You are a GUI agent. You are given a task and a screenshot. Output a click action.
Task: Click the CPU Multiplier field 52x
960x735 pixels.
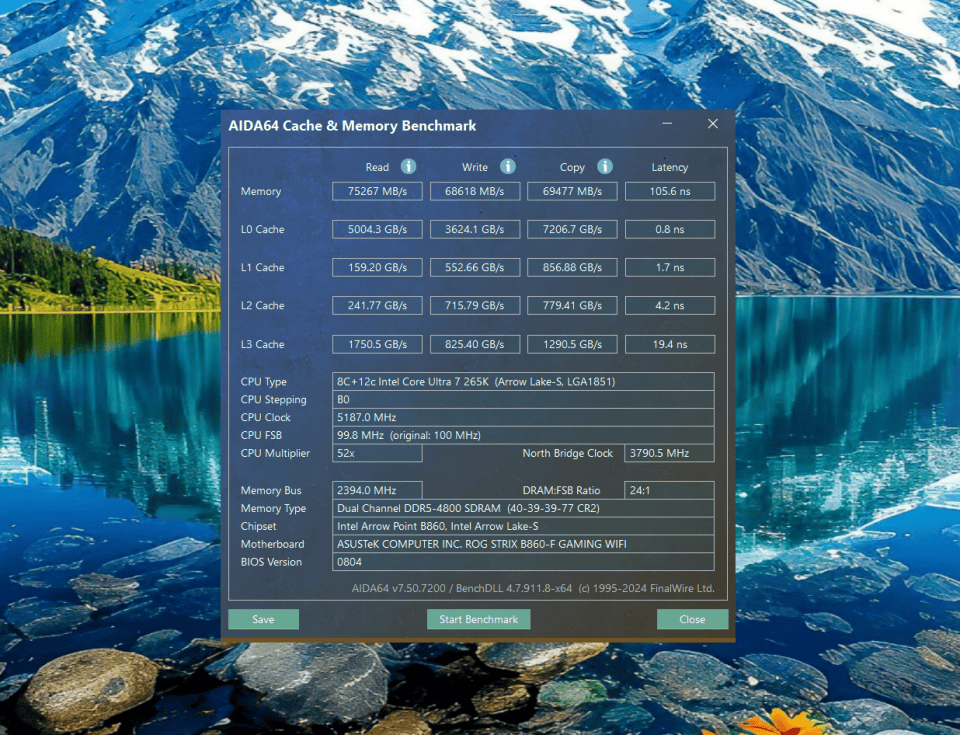pyautogui.click(x=377, y=453)
